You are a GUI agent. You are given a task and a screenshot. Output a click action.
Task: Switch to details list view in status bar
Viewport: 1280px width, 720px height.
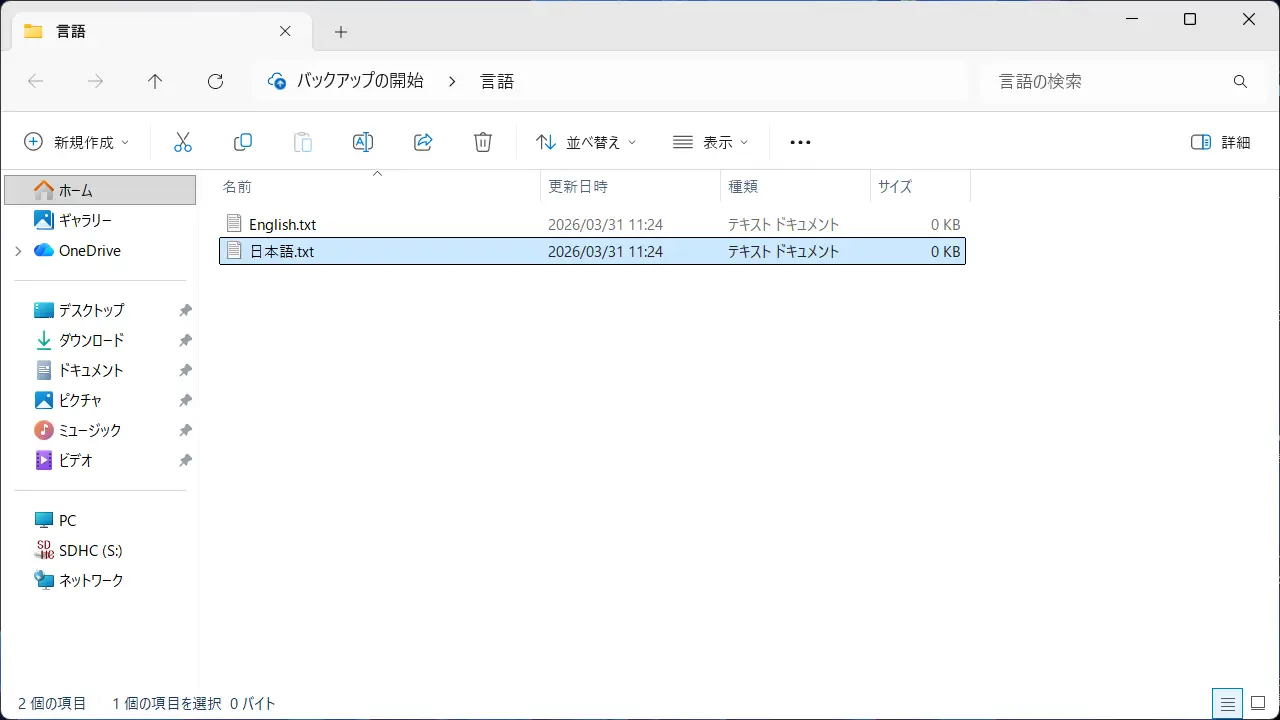[1226, 703]
